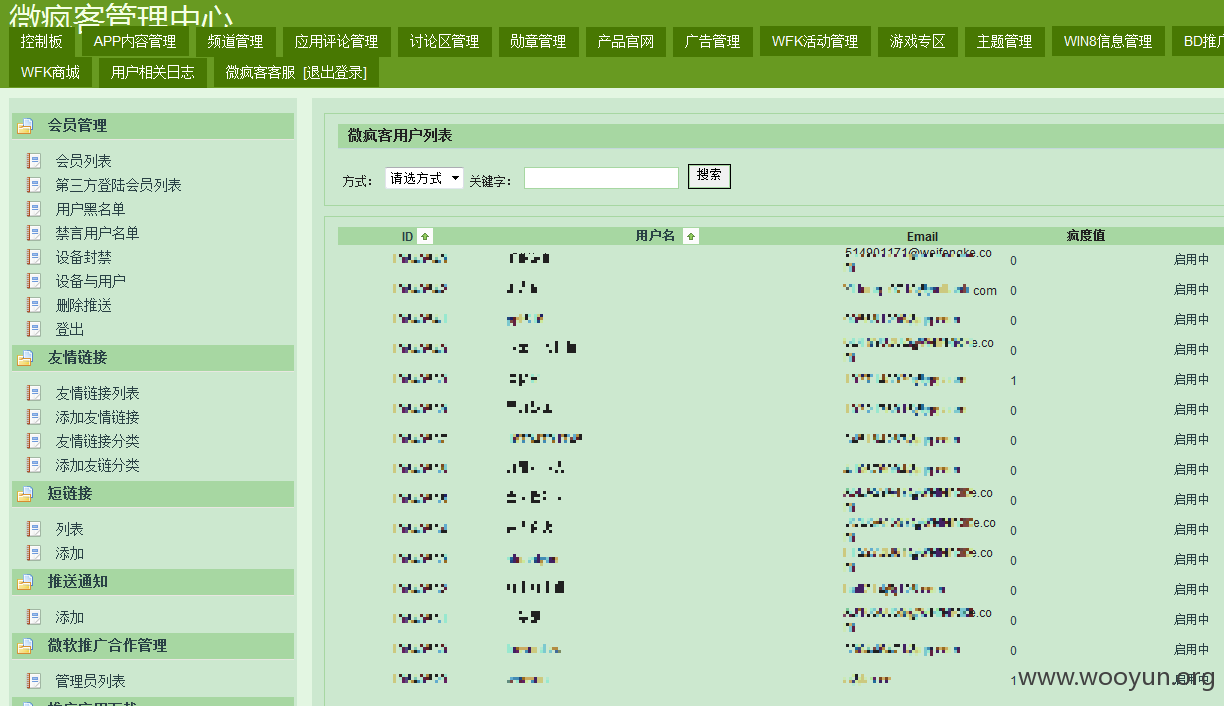Screen dimensions: 1224x706
Task: Click the 退出登录 link
Action: (x=335, y=72)
